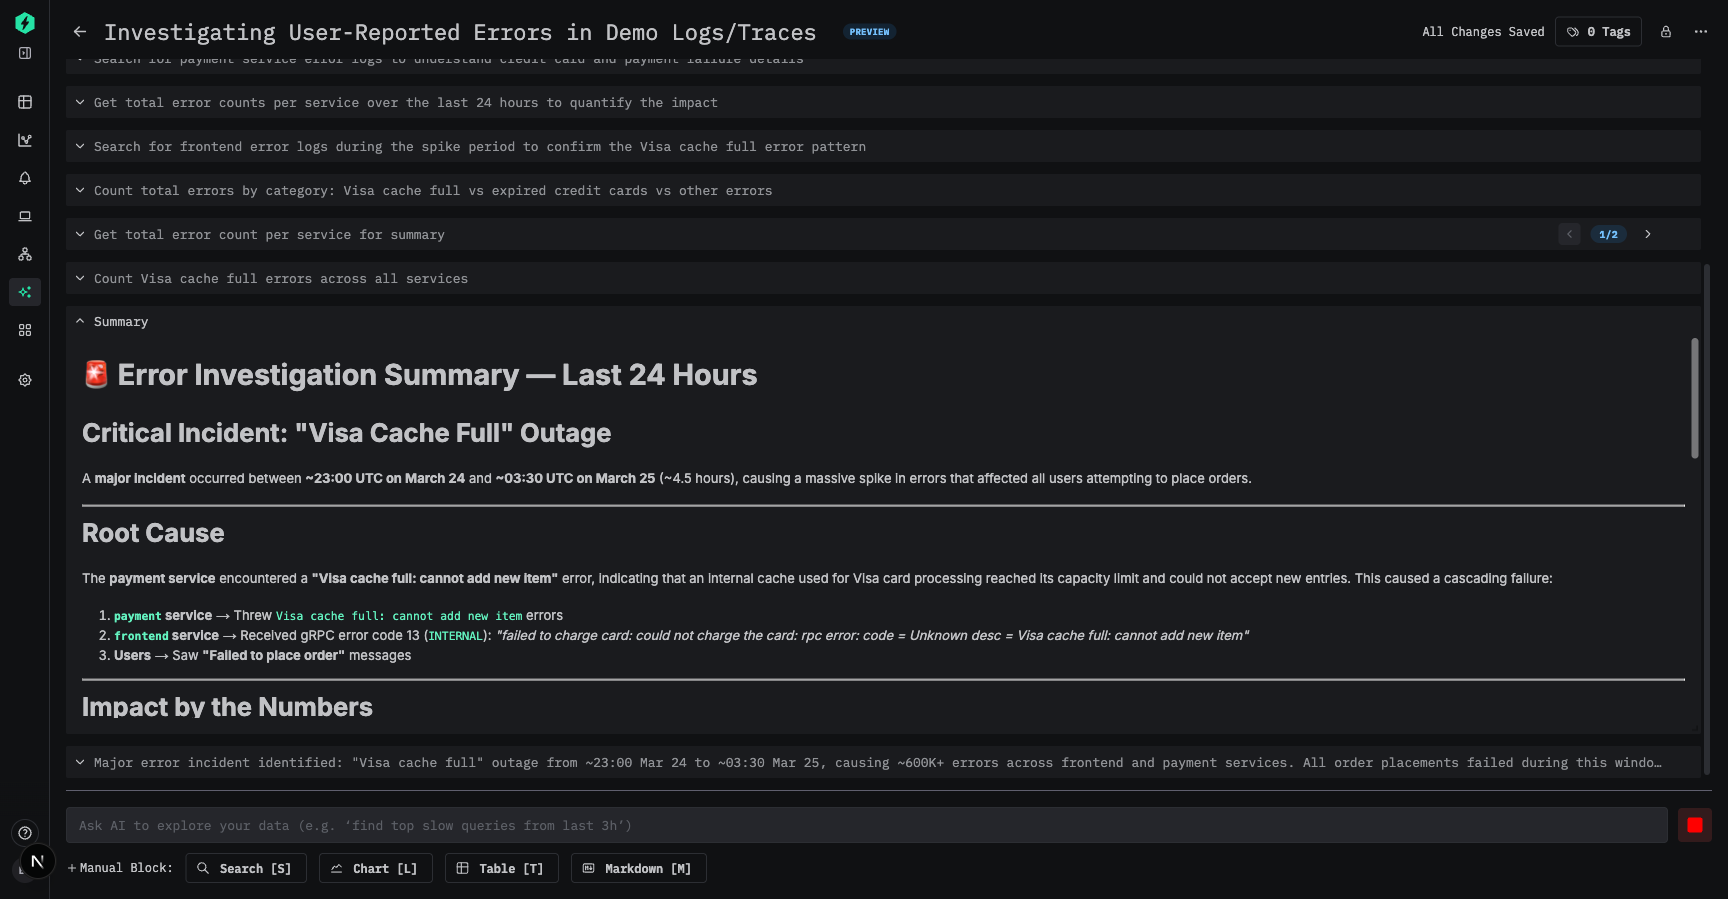Click the table view icon in sidebar

(25, 102)
